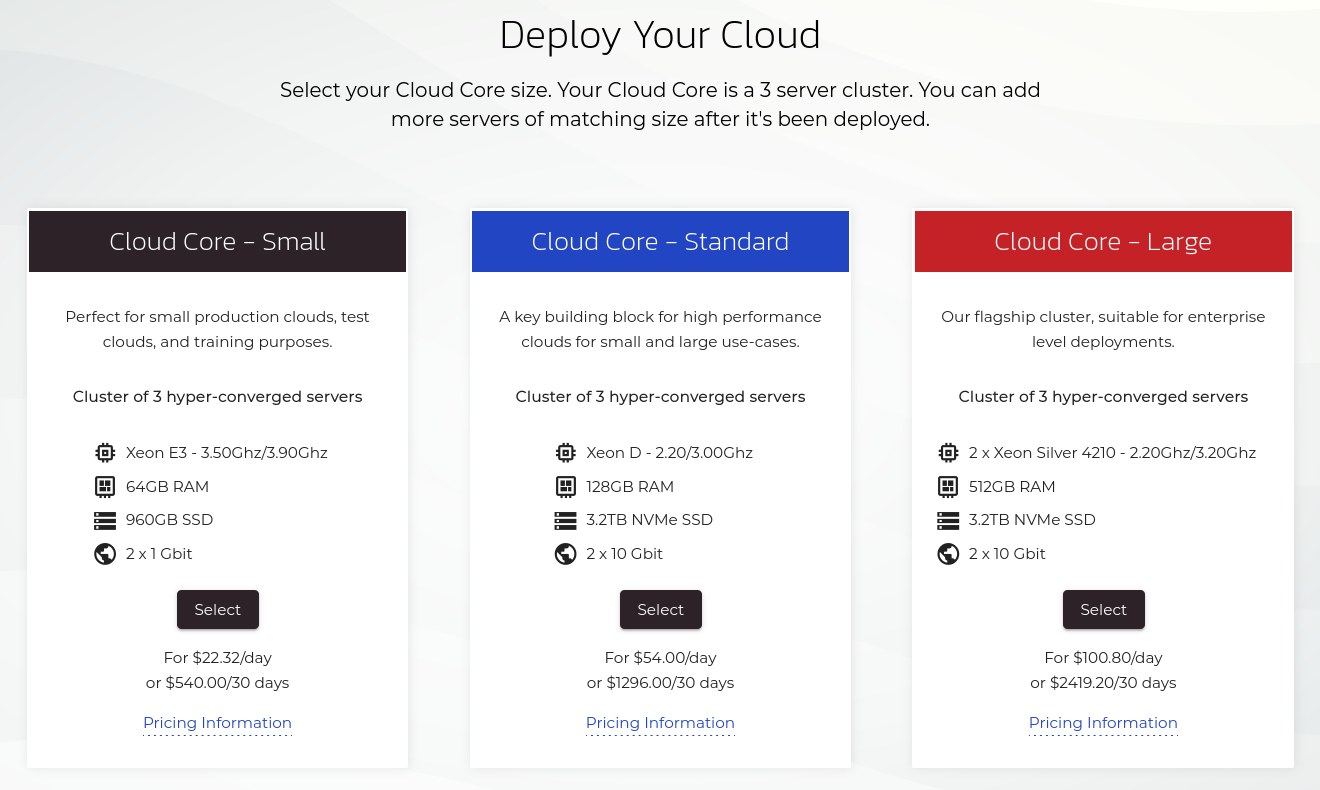Click the storage icon in Cloud Core Standard
The height and width of the screenshot is (790, 1320).
click(566, 520)
